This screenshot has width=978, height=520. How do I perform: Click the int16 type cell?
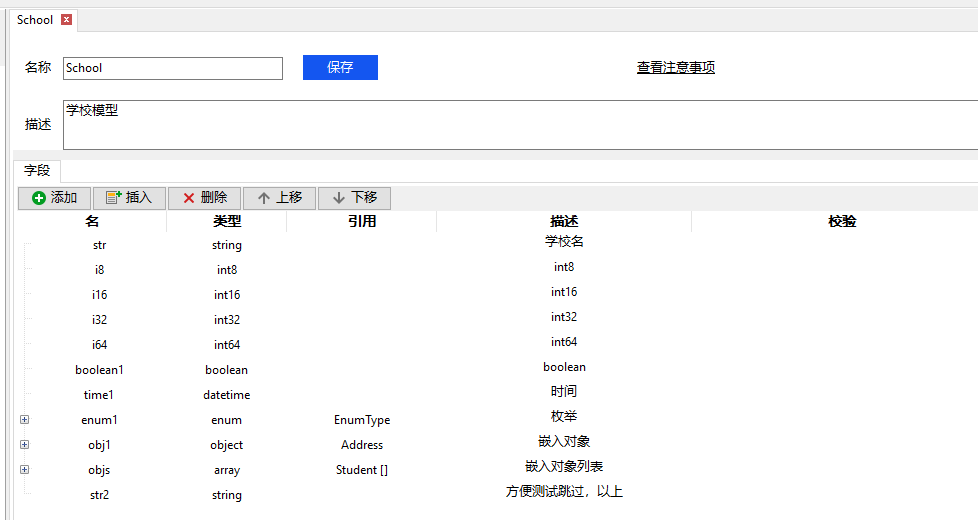click(226, 295)
